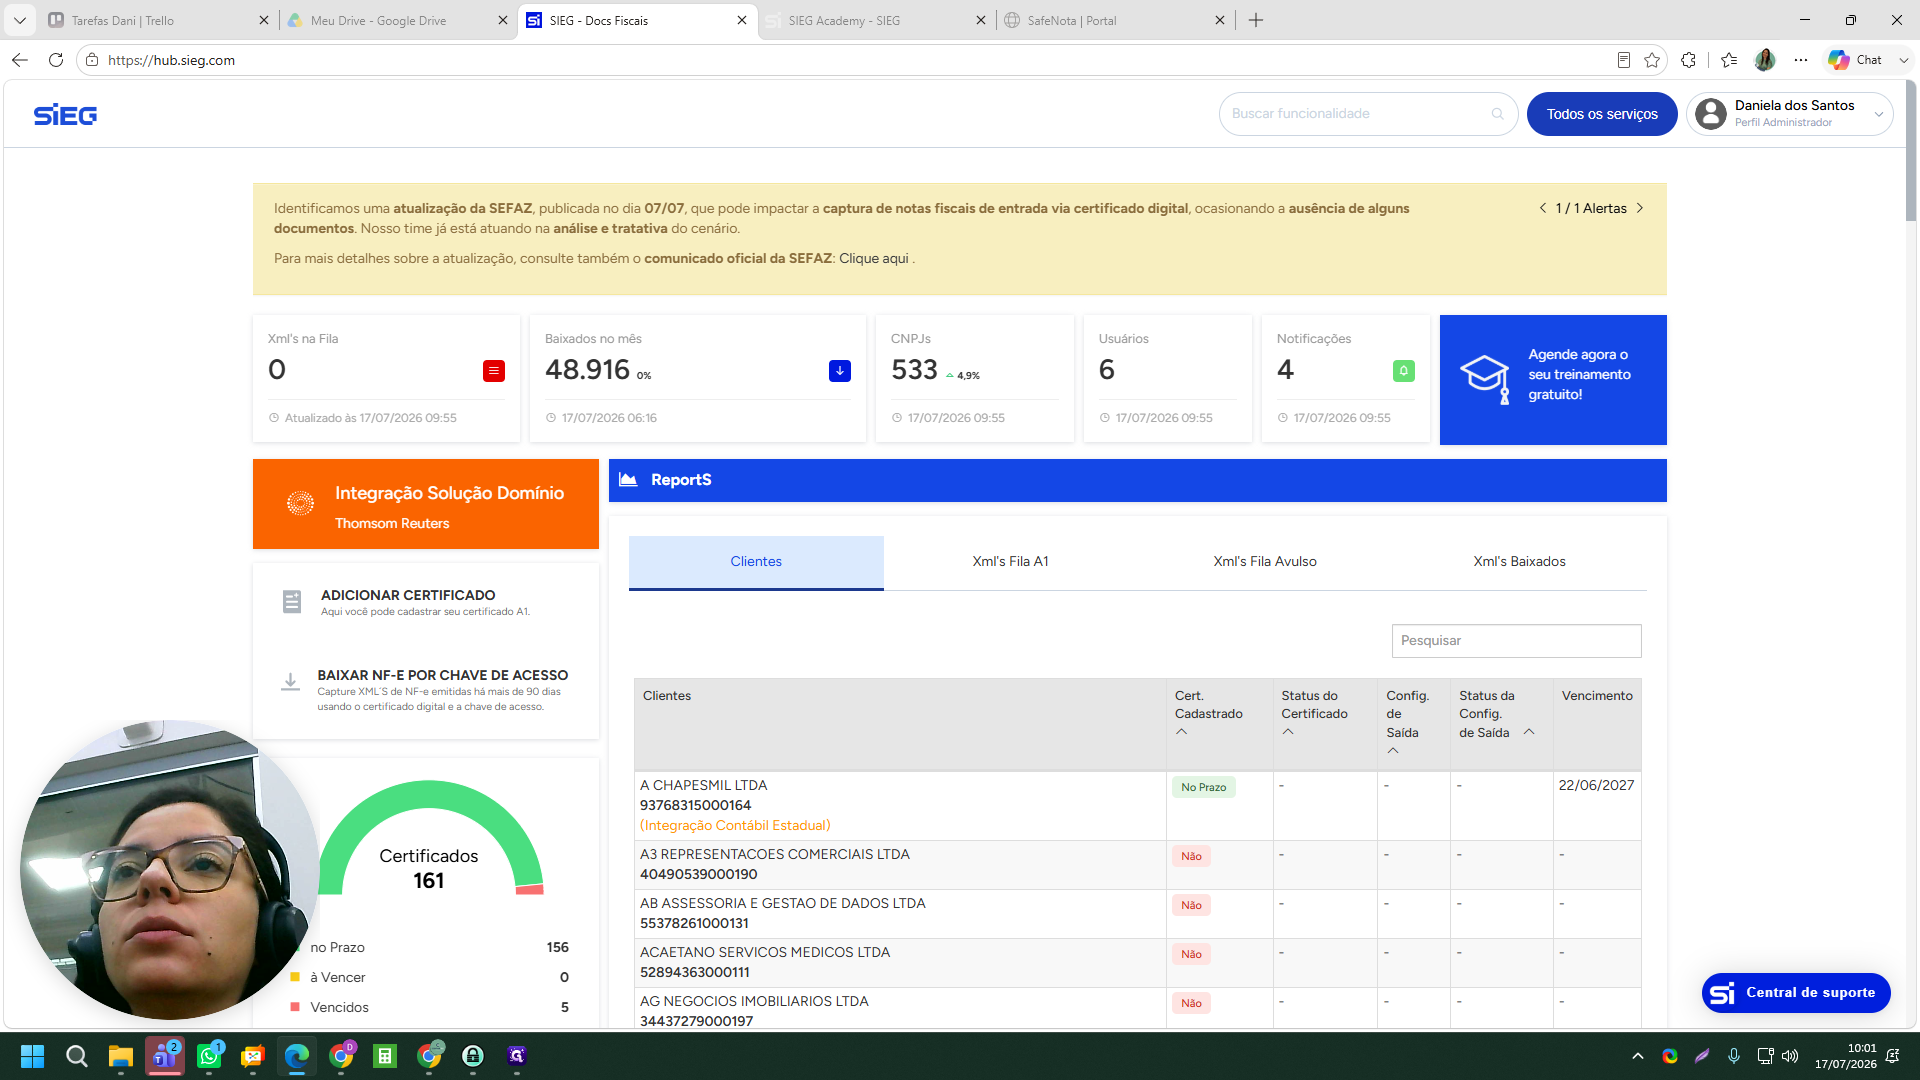Click the (Integração Contábil Estadual) text
This screenshot has width=1920, height=1080.
coord(735,825)
